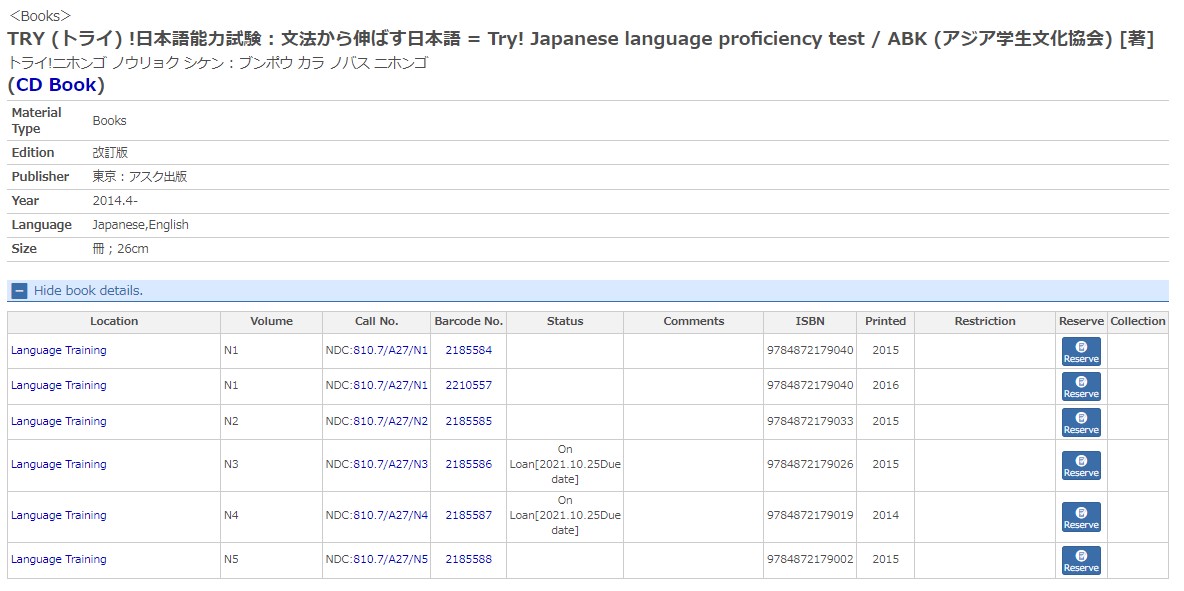Reserve the N1 copy with barcode 2210557
The height and width of the screenshot is (591, 1184).
1081,386
